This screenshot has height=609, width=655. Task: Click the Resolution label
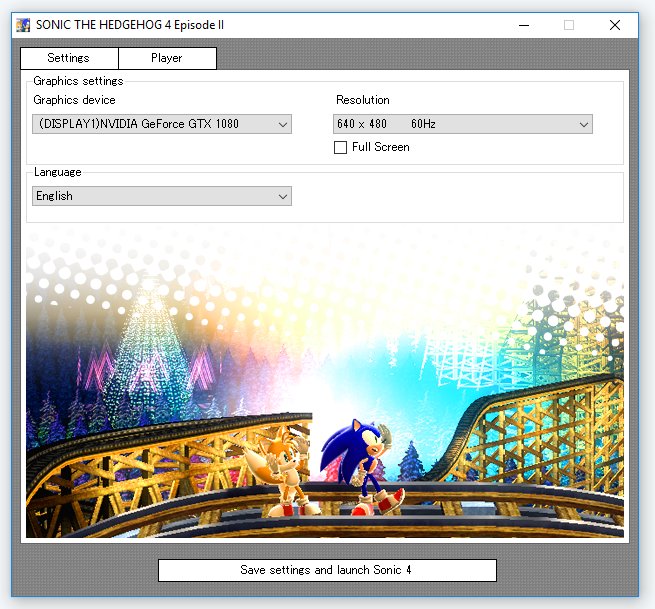pyautogui.click(x=363, y=100)
